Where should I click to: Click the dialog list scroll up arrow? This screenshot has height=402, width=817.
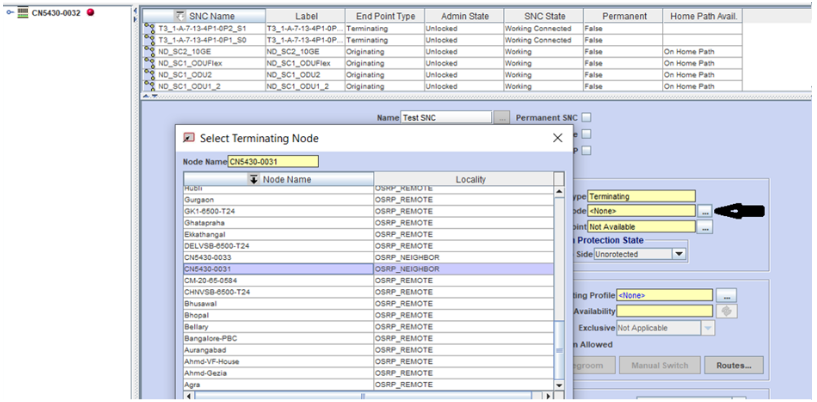(x=559, y=192)
